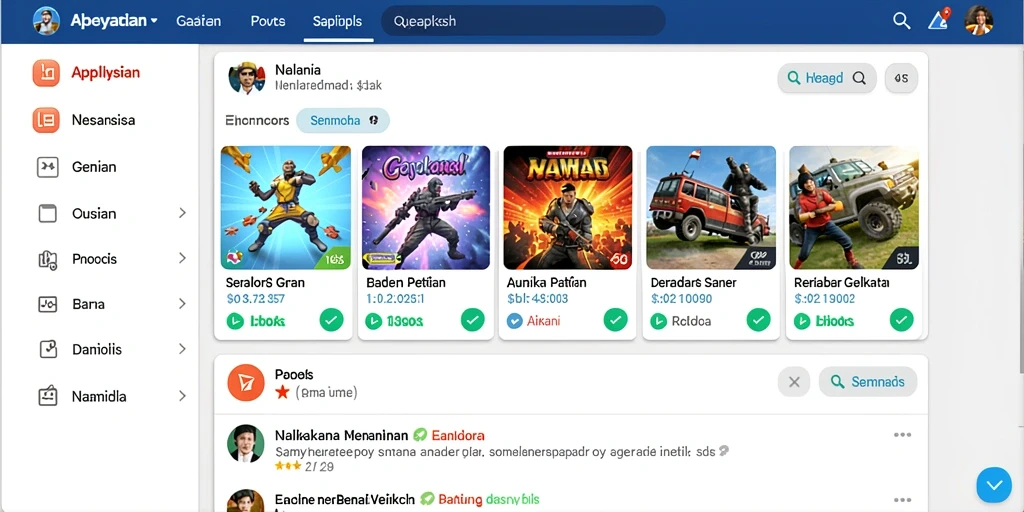Click the green verified badge beside Nalkakana Menaninan
Image resolution: width=1024 pixels, height=512 pixels.
421,435
